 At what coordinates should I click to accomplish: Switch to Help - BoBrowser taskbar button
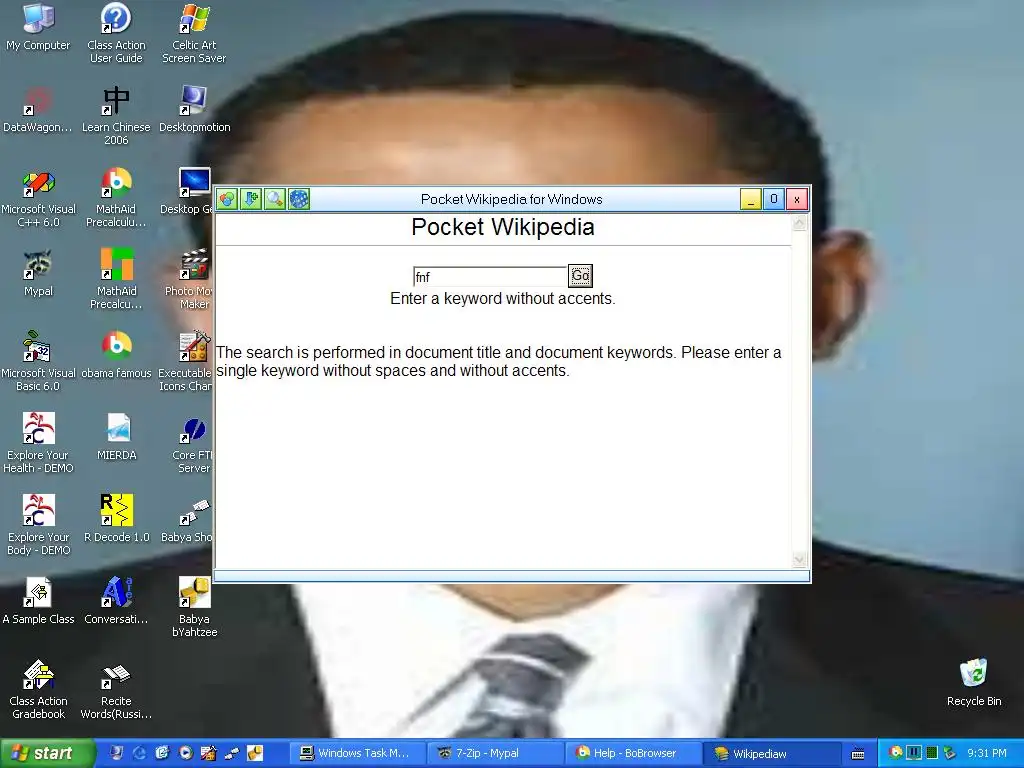click(633, 753)
